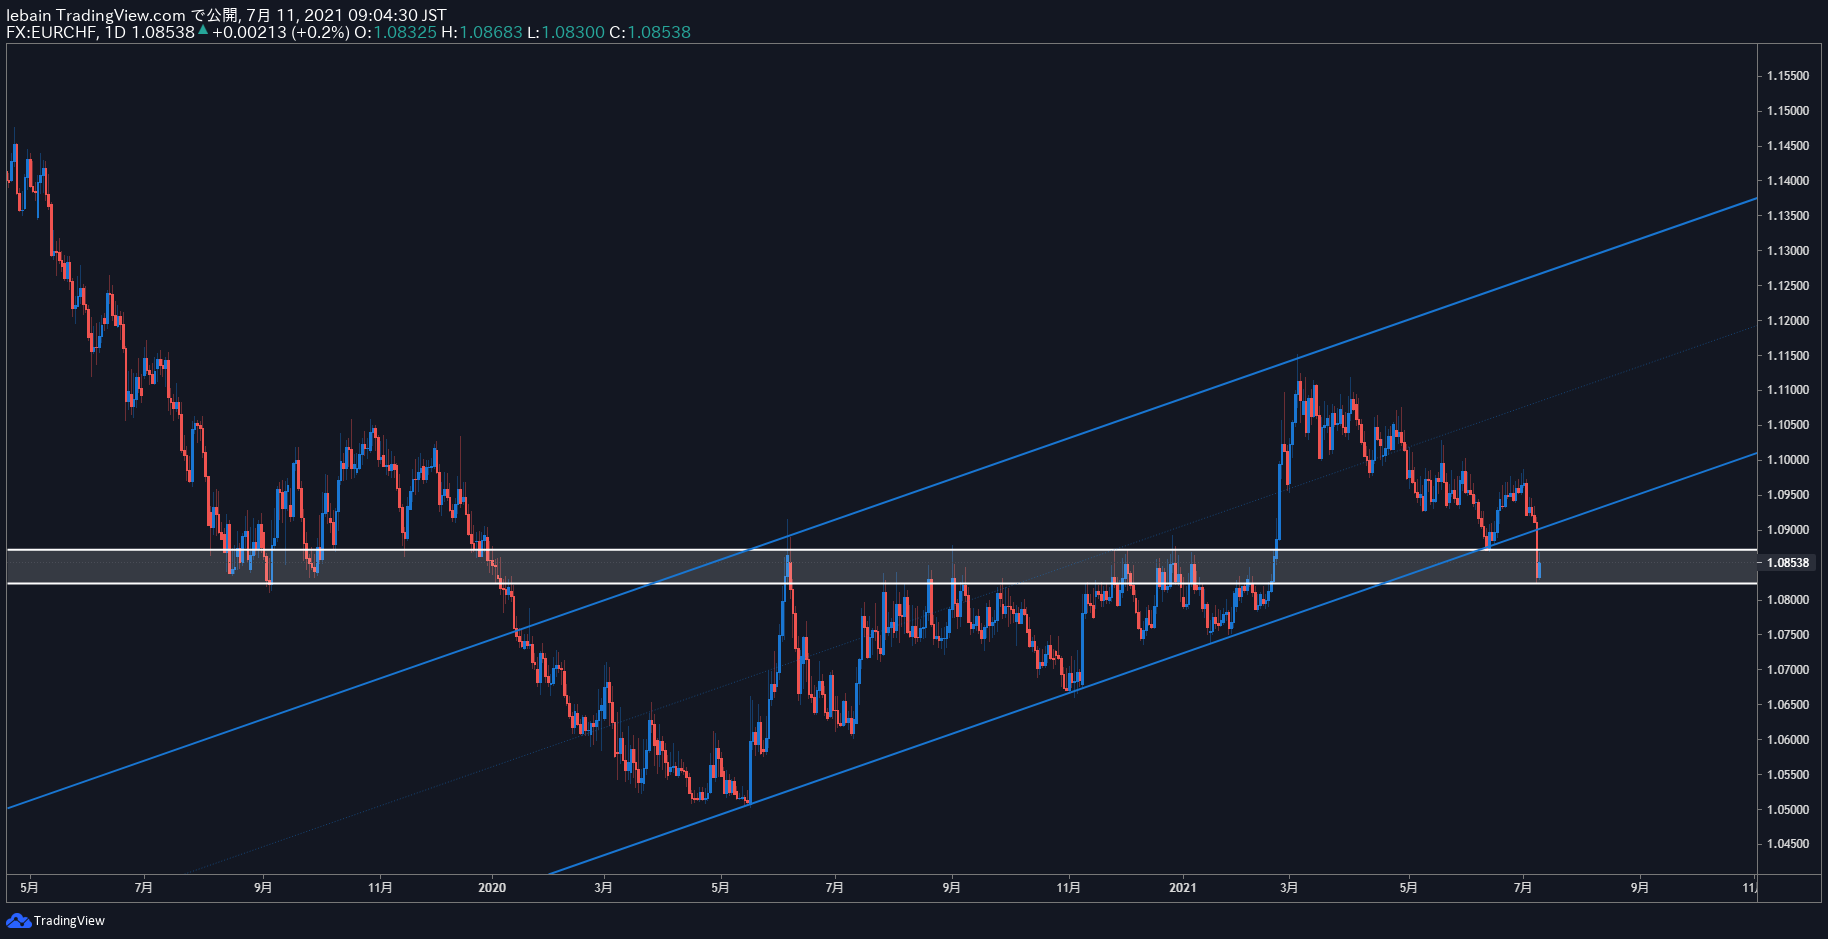This screenshot has height=939, width=1828.
Task: Click the TradingView cloud logo icon
Action: (18, 920)
